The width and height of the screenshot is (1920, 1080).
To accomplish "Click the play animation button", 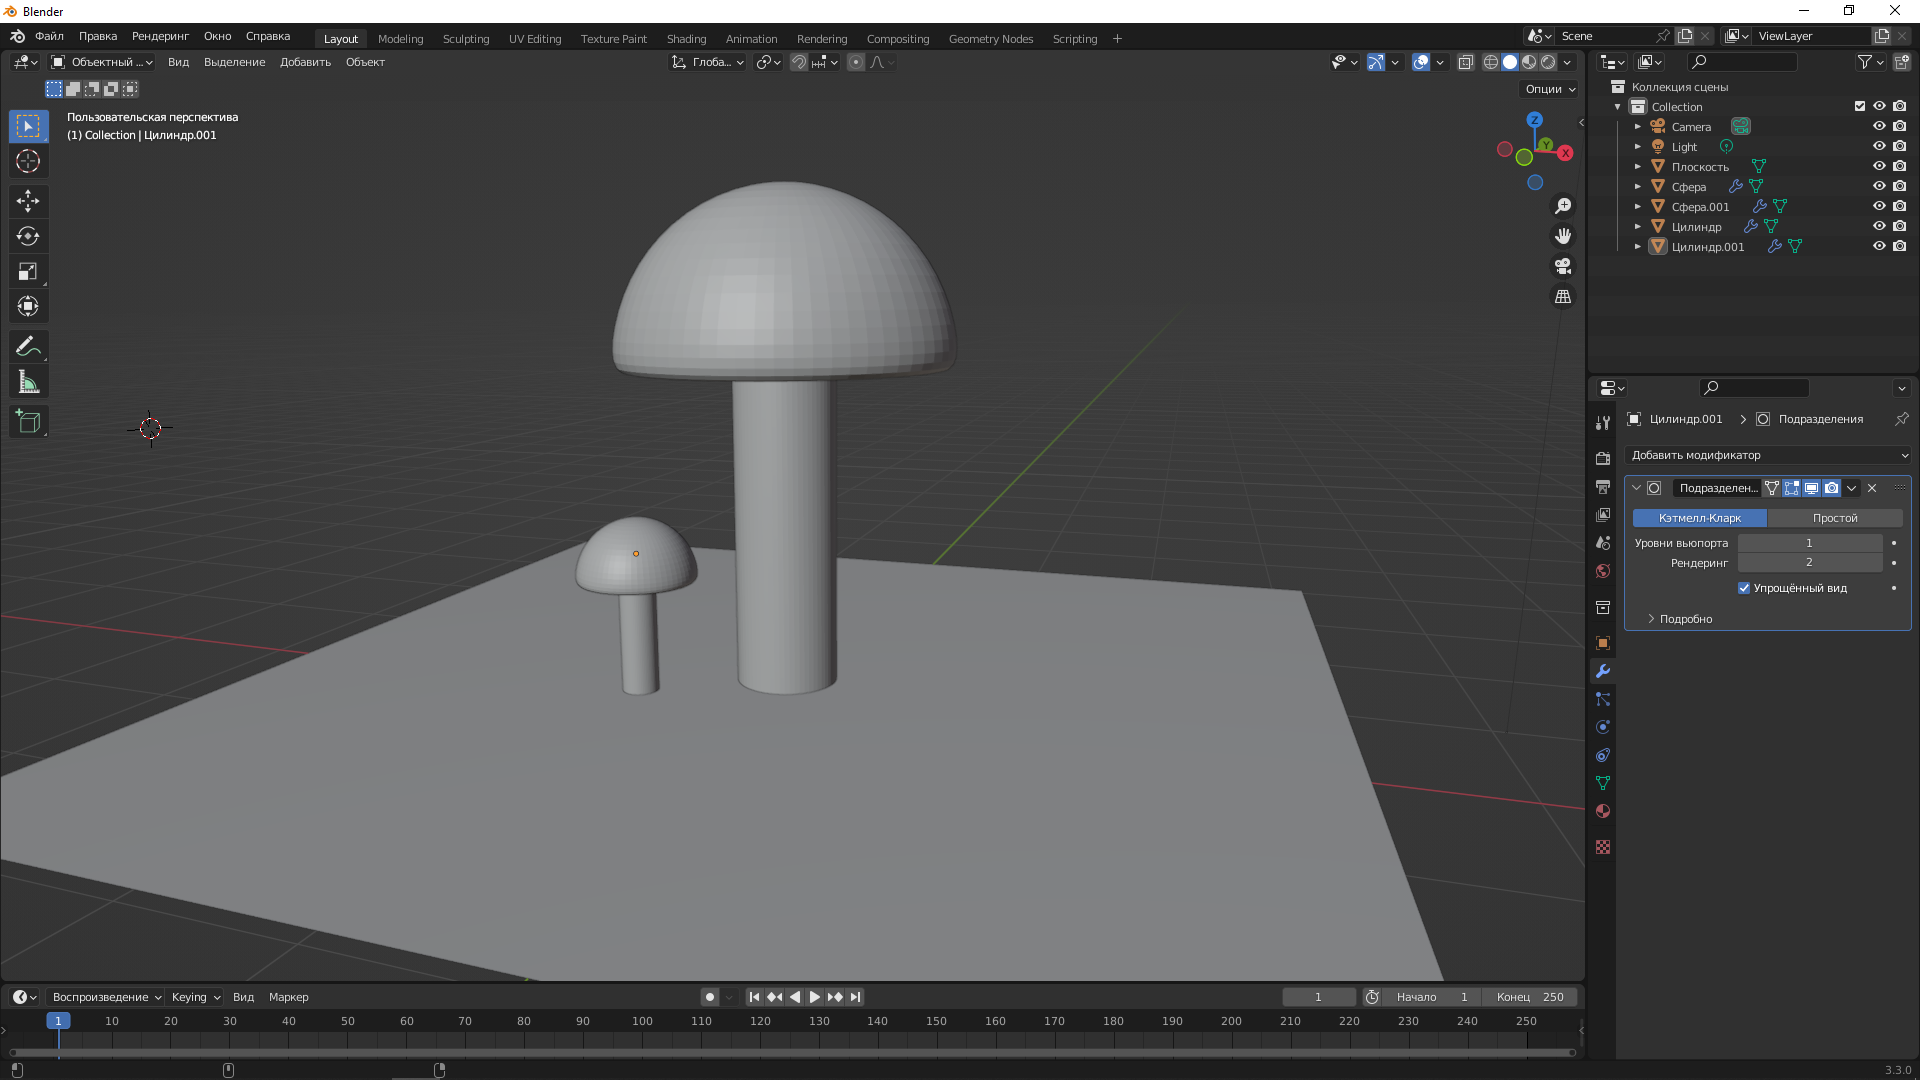I will pos(814,997).
